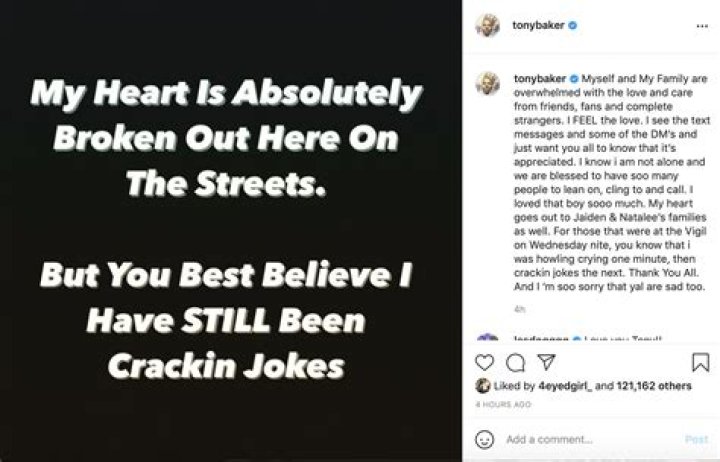Open comments with speech bubble icon
This screenshot has height=462, width=720.
tap(515, 363)
